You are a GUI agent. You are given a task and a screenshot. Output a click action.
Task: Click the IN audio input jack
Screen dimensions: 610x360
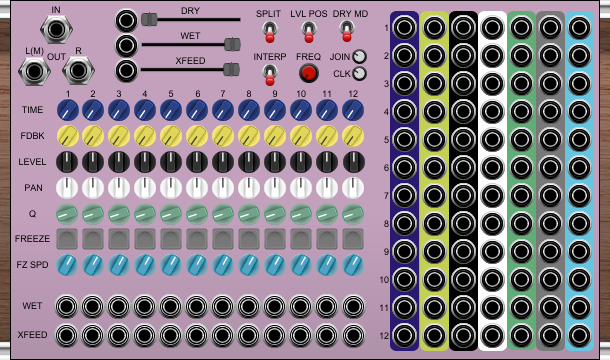pos(56,29)
